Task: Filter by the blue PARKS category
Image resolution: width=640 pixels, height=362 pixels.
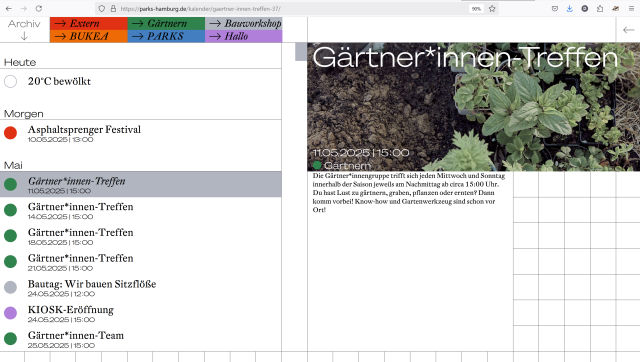Action: click(x=167, y=36)
